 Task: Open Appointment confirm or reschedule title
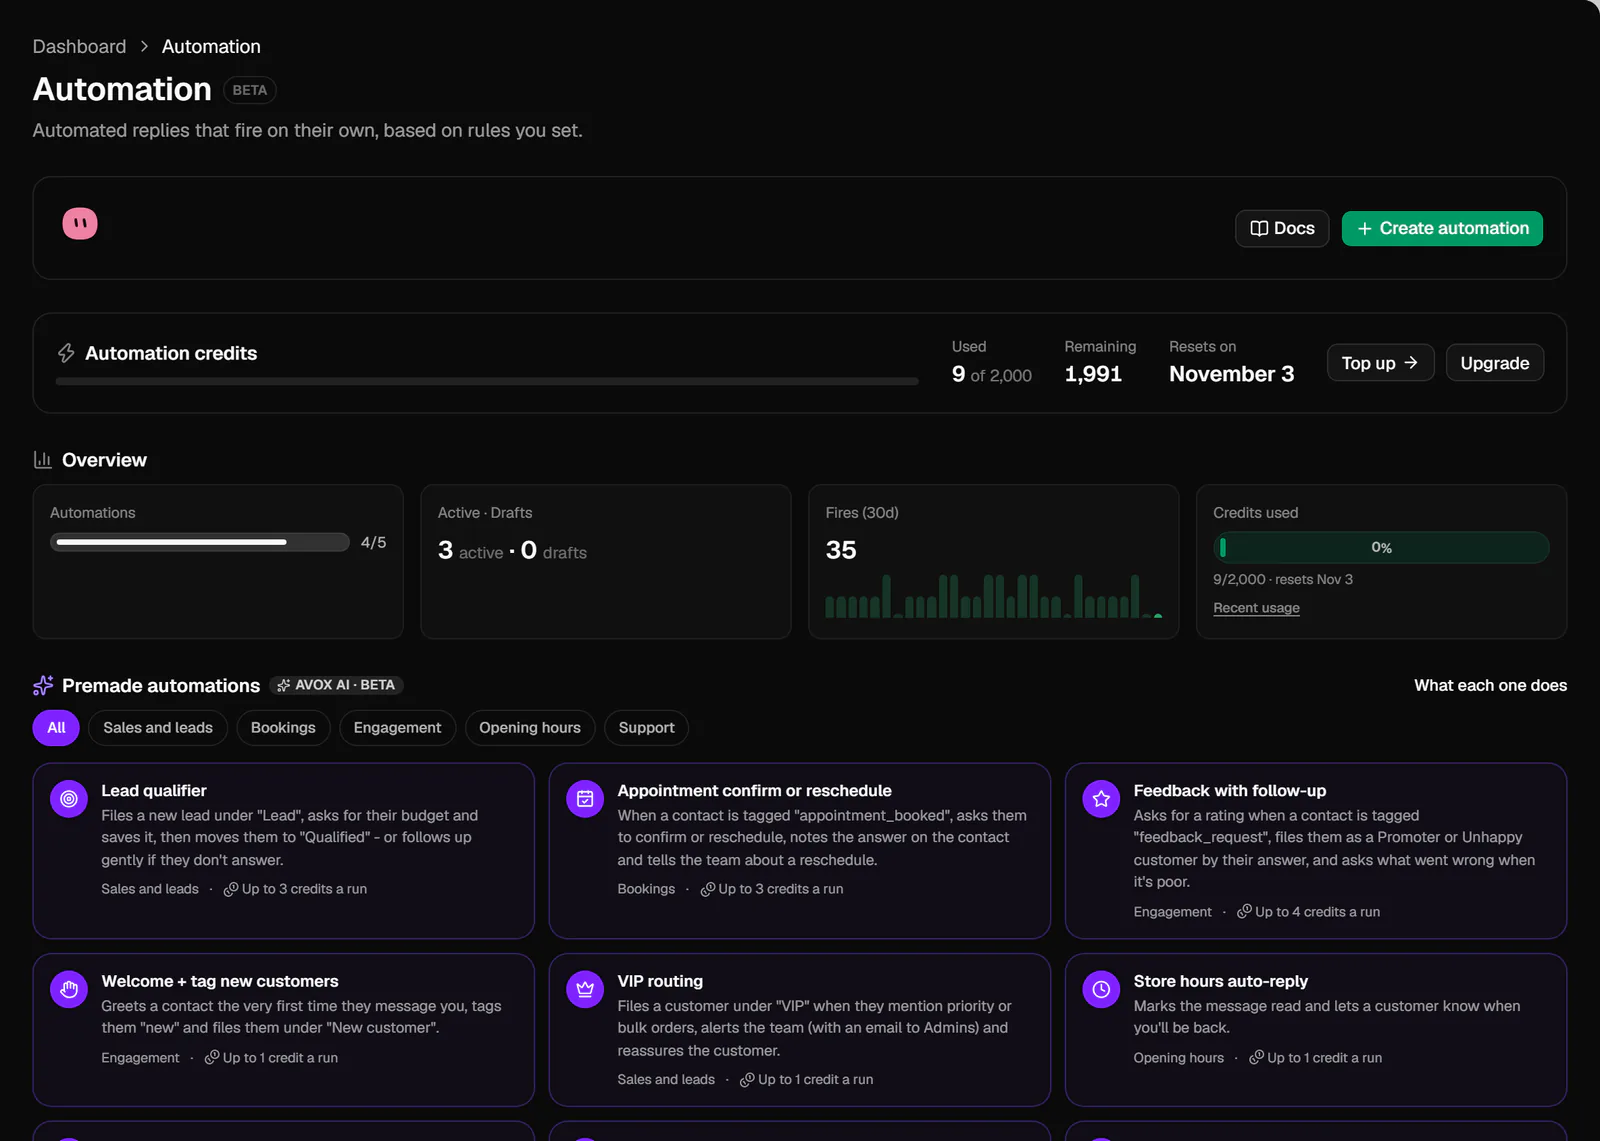754,791
